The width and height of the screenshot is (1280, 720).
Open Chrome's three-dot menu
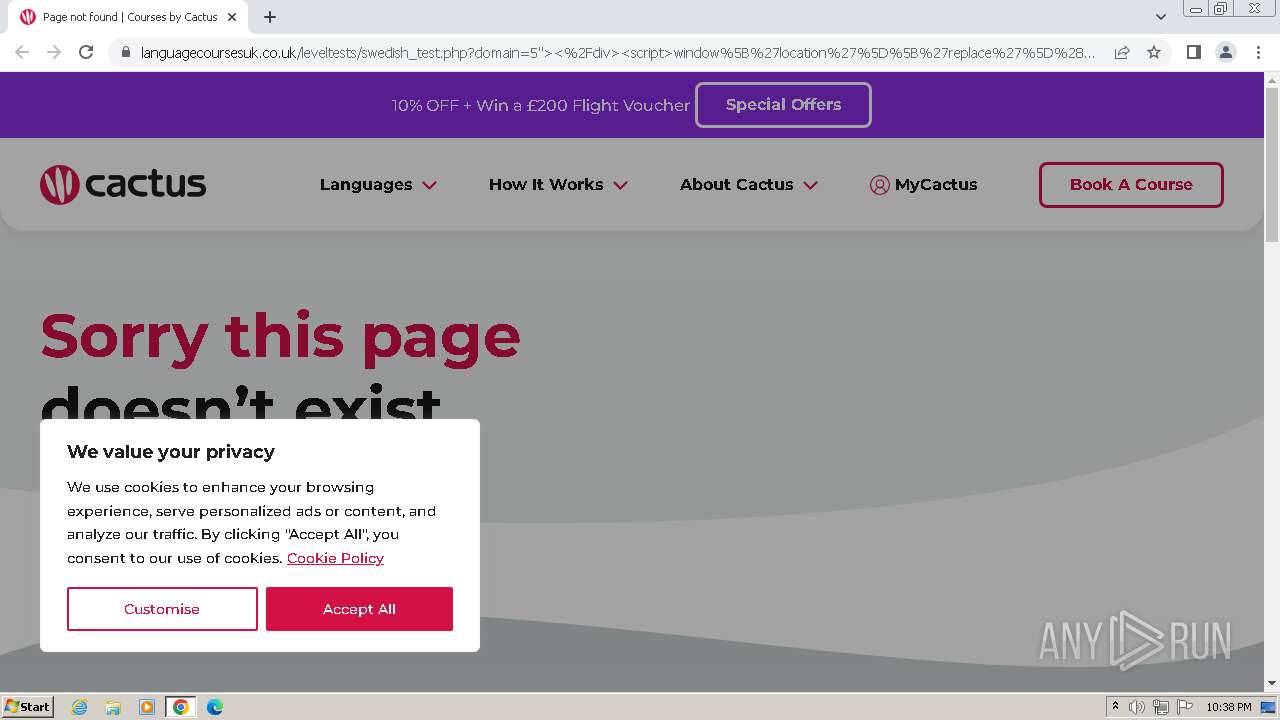pos(1258,52)
